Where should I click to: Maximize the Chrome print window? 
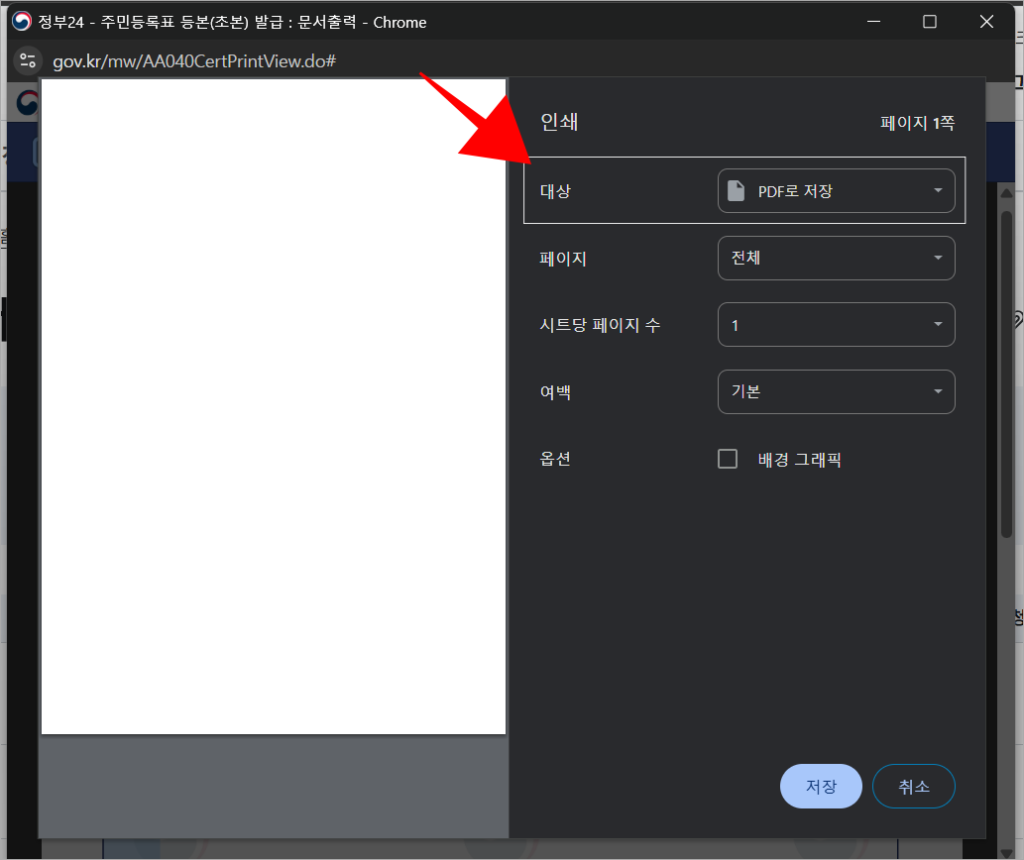[x=930, y=21]
